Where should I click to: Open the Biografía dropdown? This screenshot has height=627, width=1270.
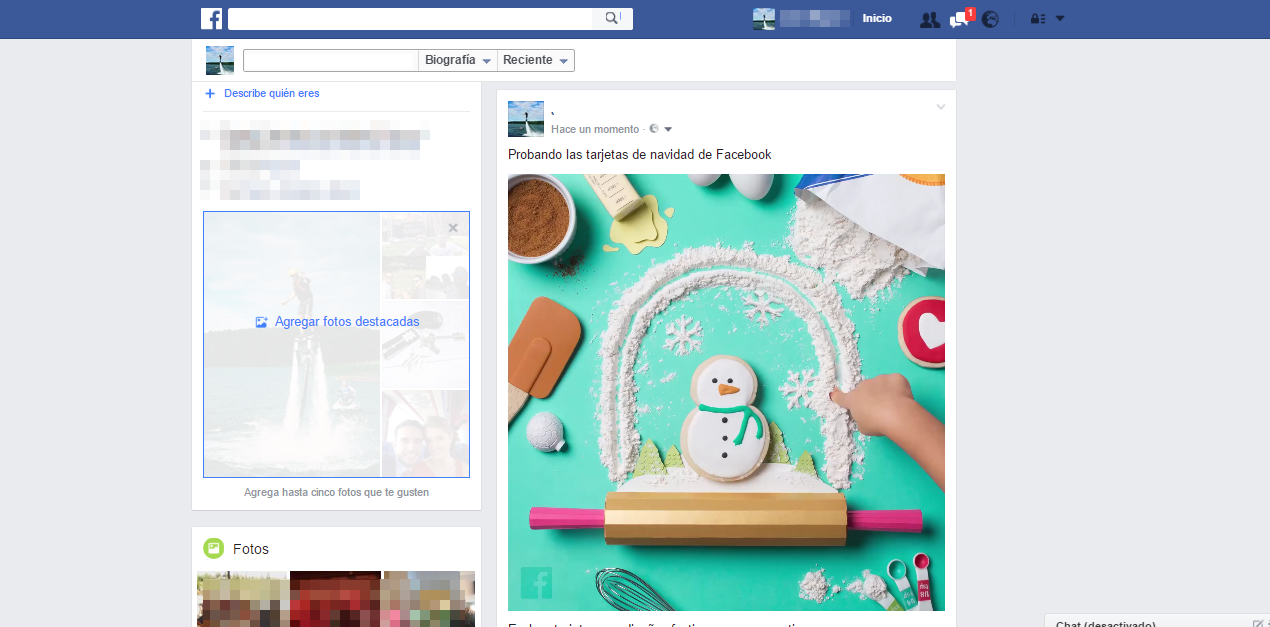[x=458, y=60]
